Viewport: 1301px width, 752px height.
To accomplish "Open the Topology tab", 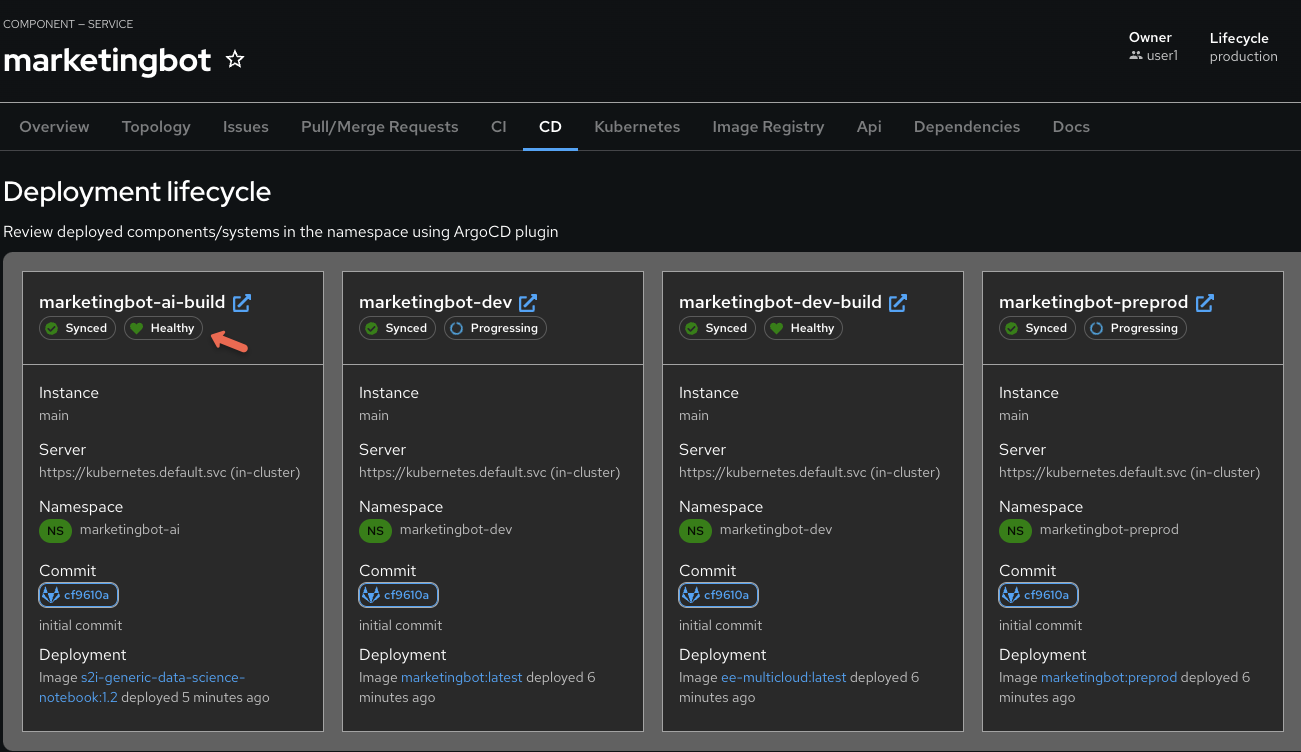I will (x=156, y=127).
